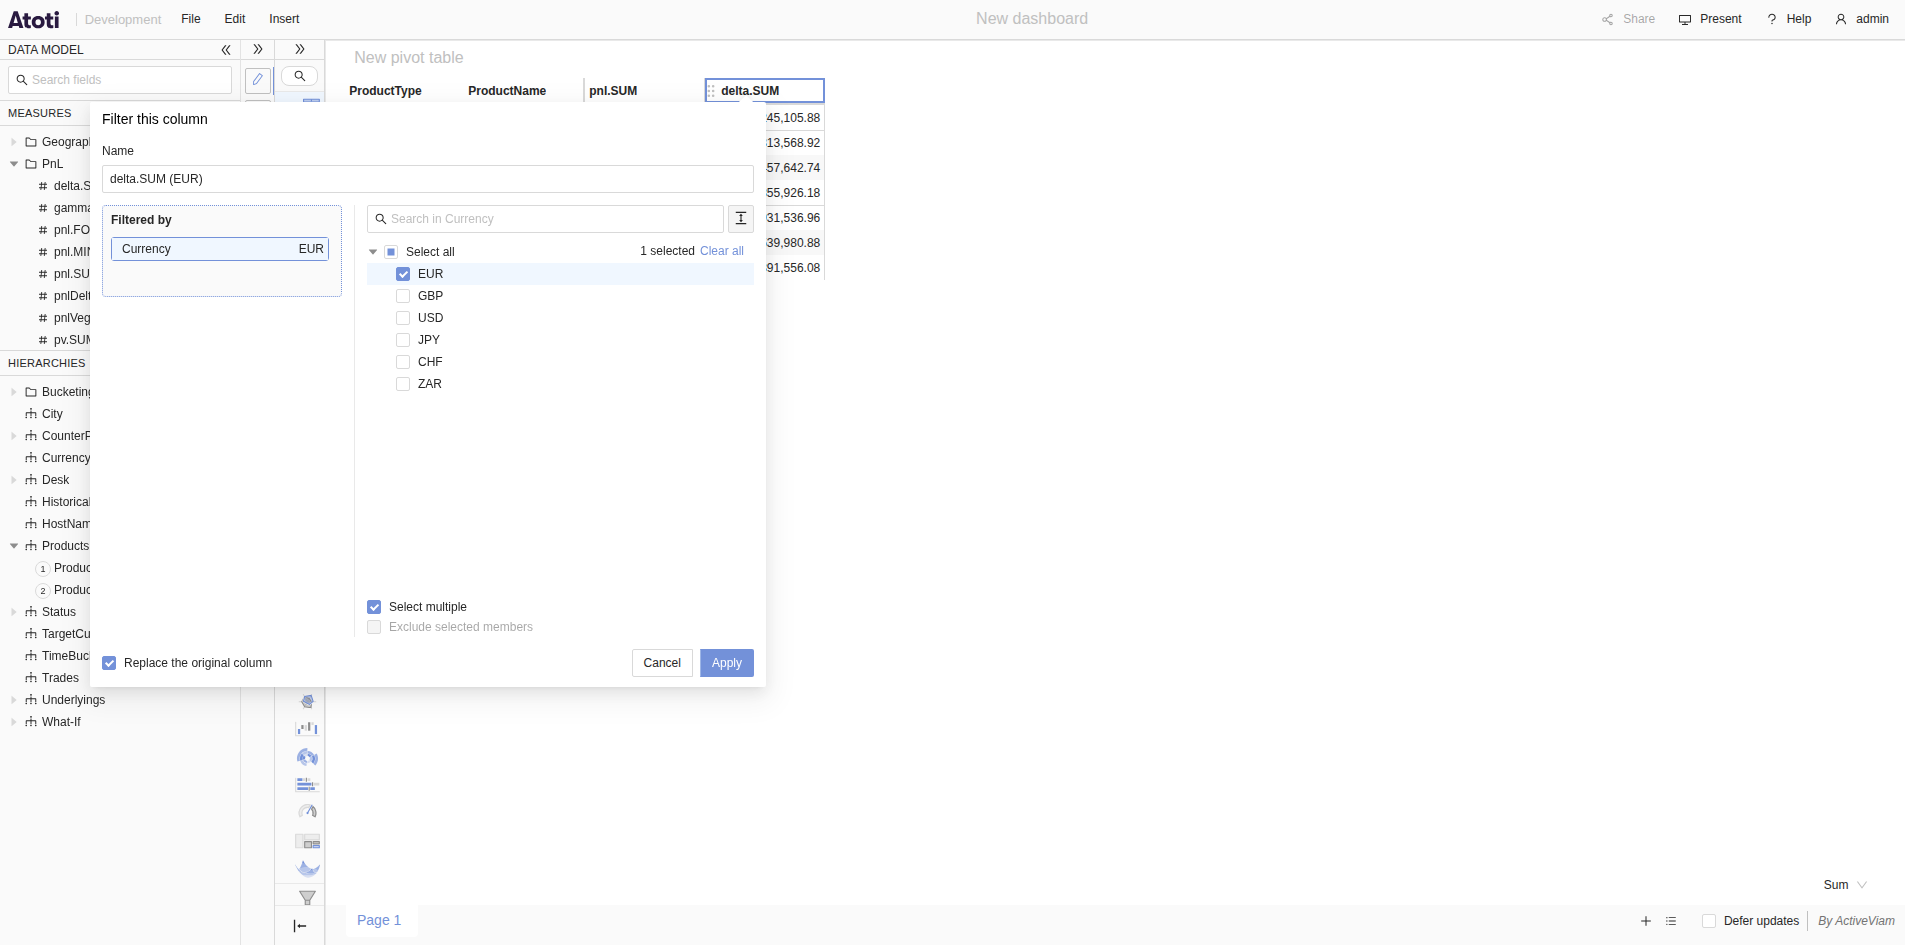1905x945 pixels.
Task: Add a new page with plus icon
Action: tap(1646, 921)
